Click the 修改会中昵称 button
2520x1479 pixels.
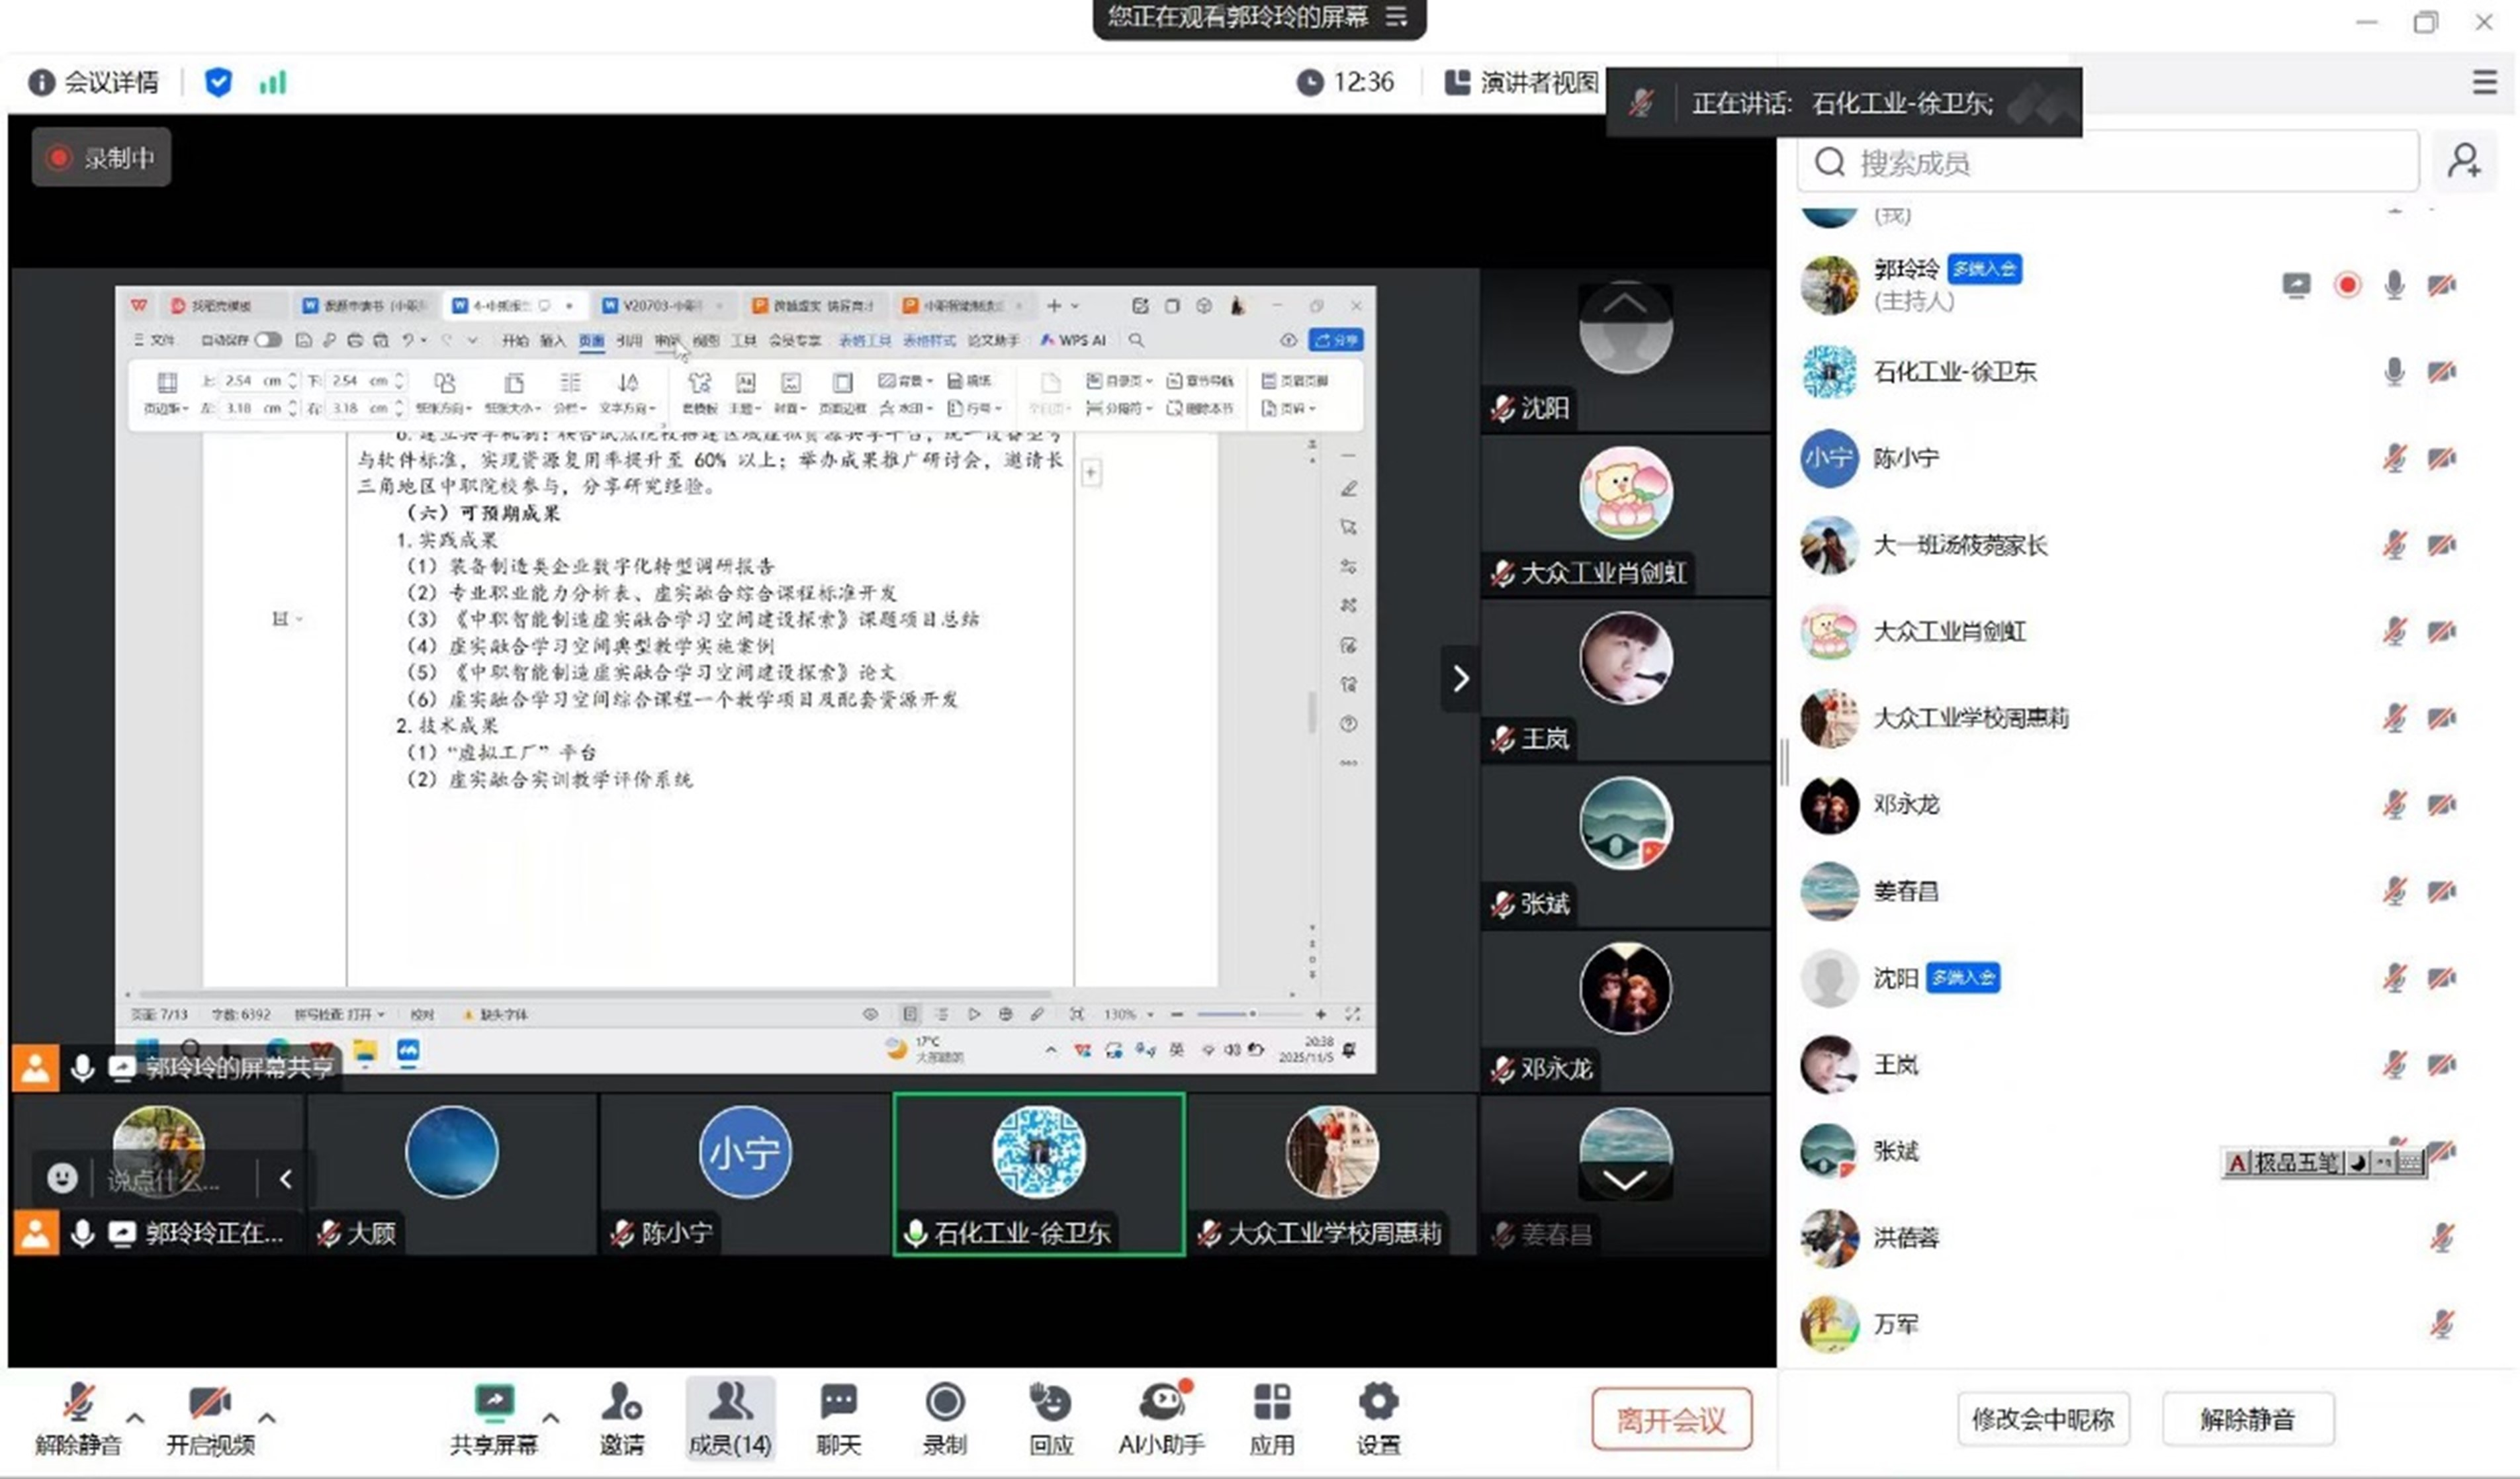pyautogui.click(x=2042, y=1418)
